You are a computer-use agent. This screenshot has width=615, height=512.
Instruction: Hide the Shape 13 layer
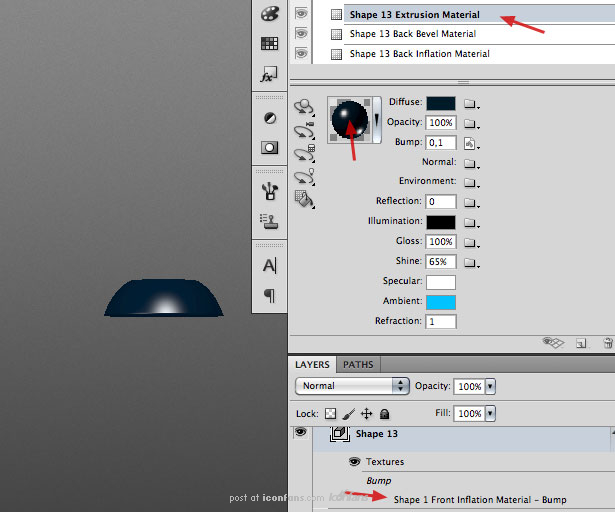click(301, 432)
